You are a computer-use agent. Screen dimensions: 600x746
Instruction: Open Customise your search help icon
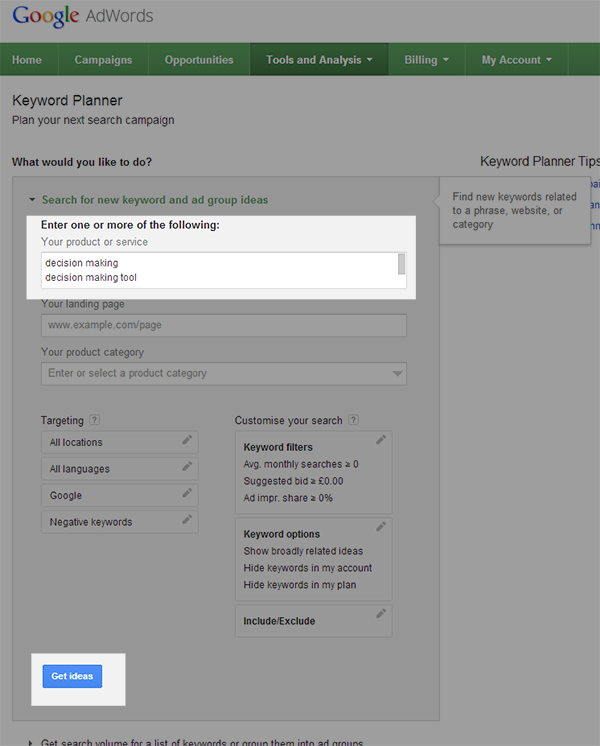(353, 420)
